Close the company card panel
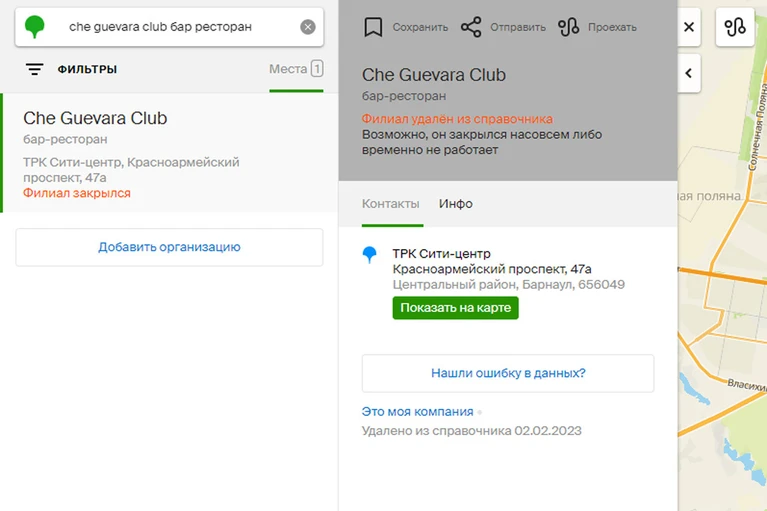Image resolution: width=767 pixels, height=511 pixels. point(689,27)
